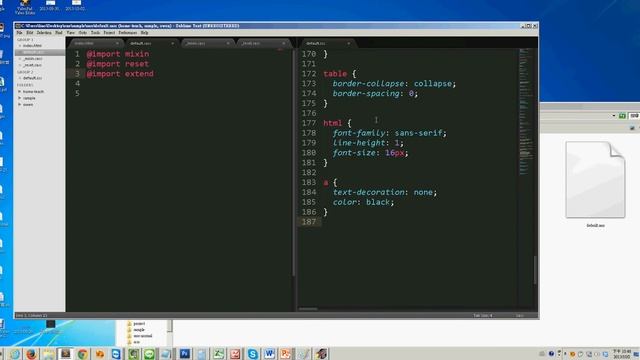Select default.sass file thumbnail in Explorer window
640x360 pixels.
(596, 180)
